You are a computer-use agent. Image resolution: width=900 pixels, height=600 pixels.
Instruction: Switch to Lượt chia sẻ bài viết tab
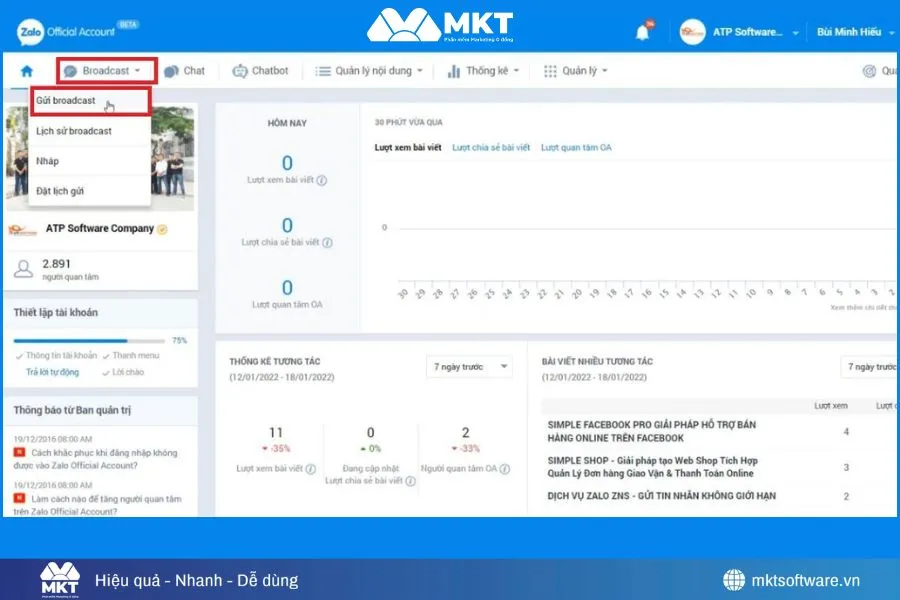point(490,148)
